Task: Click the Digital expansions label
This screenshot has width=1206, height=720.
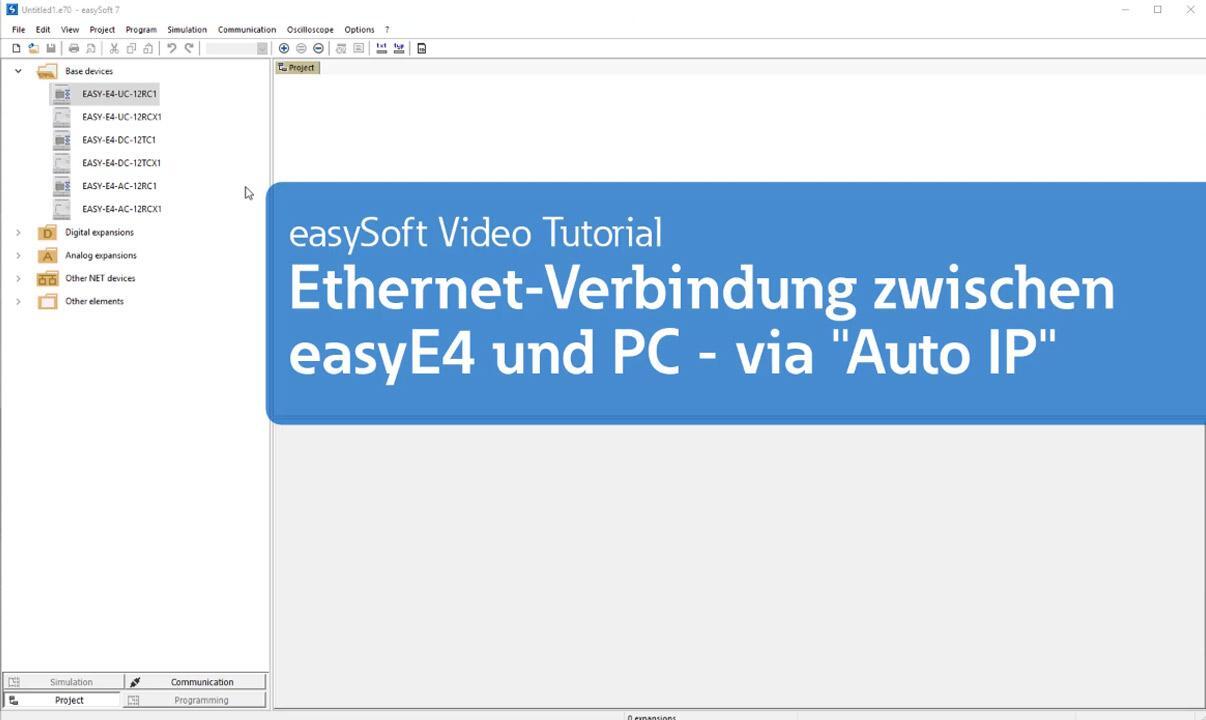Action: point(99,232)
